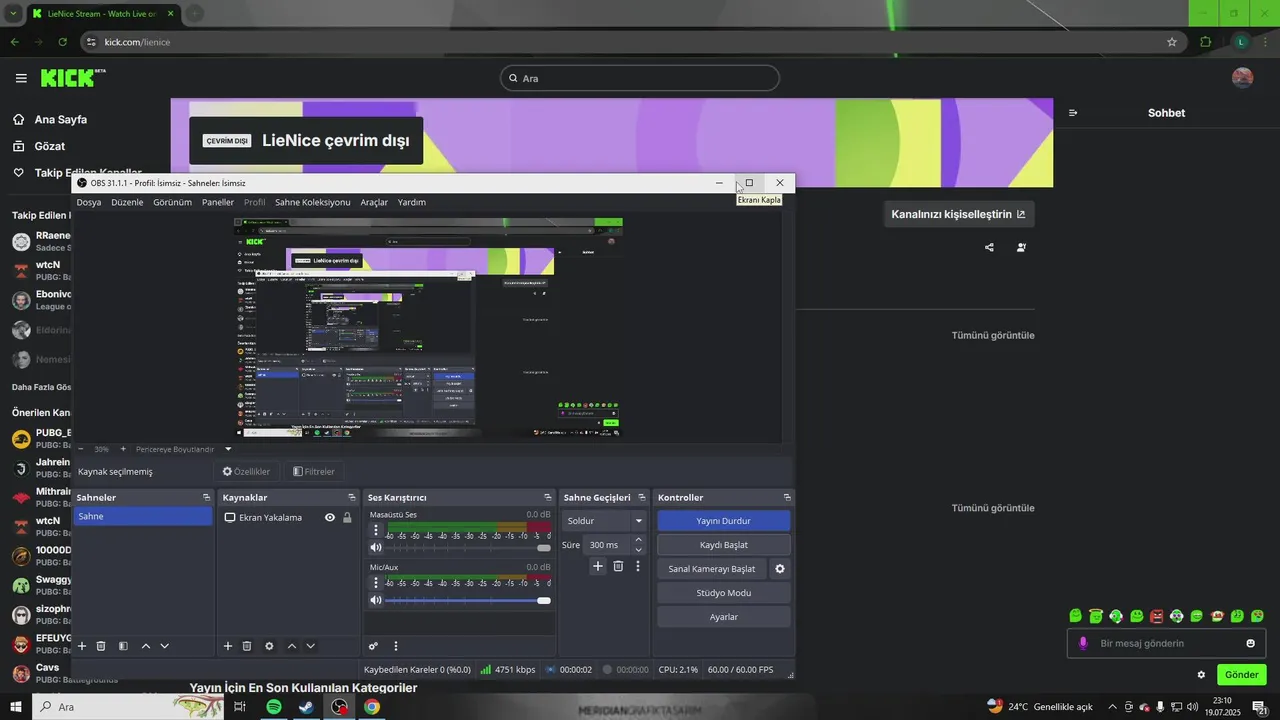Viewport: 1280px width, 720px height.
Task: Open Soldur transition dropdown
Action: 605,521
